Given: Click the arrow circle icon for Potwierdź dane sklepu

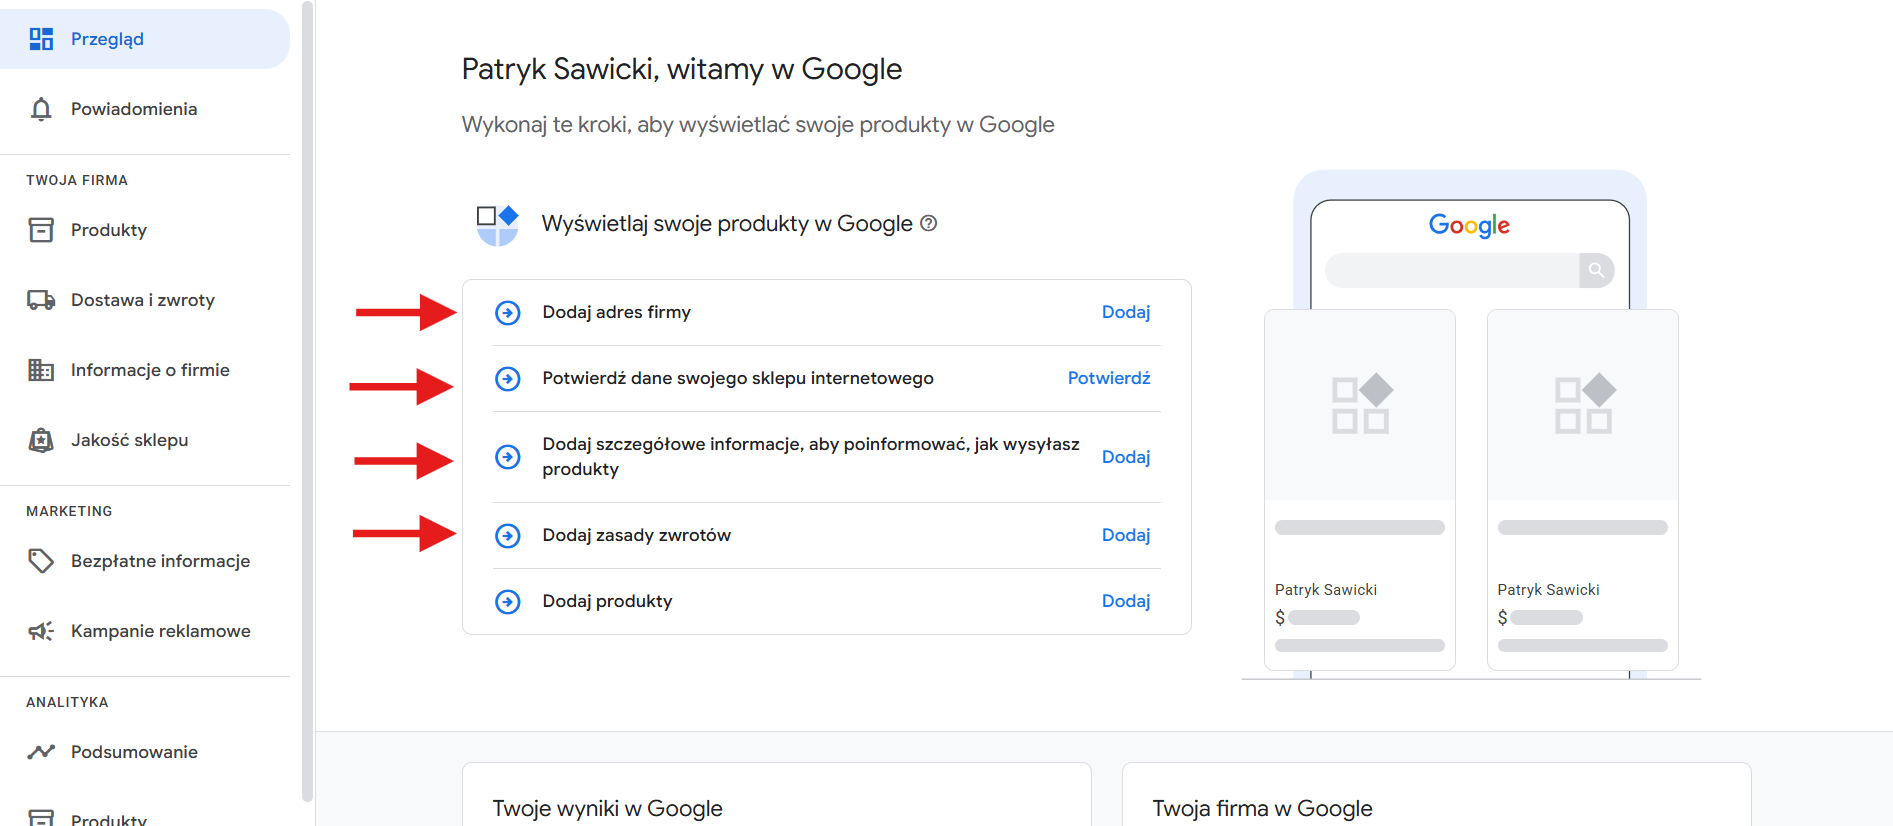Looking at the screenshot, I should tap(508, 379).
